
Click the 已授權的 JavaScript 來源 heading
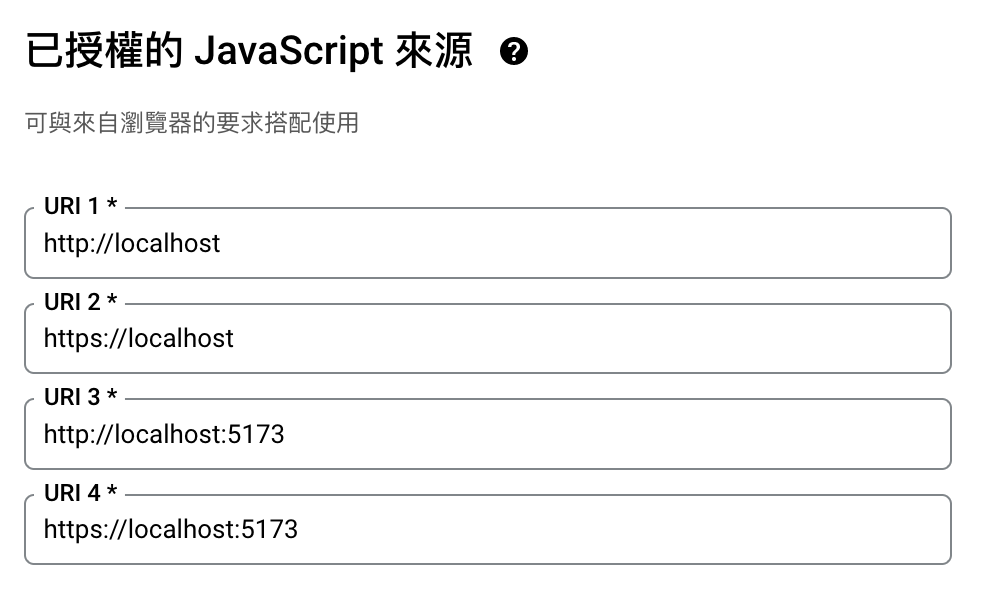(x=249, y=51)
